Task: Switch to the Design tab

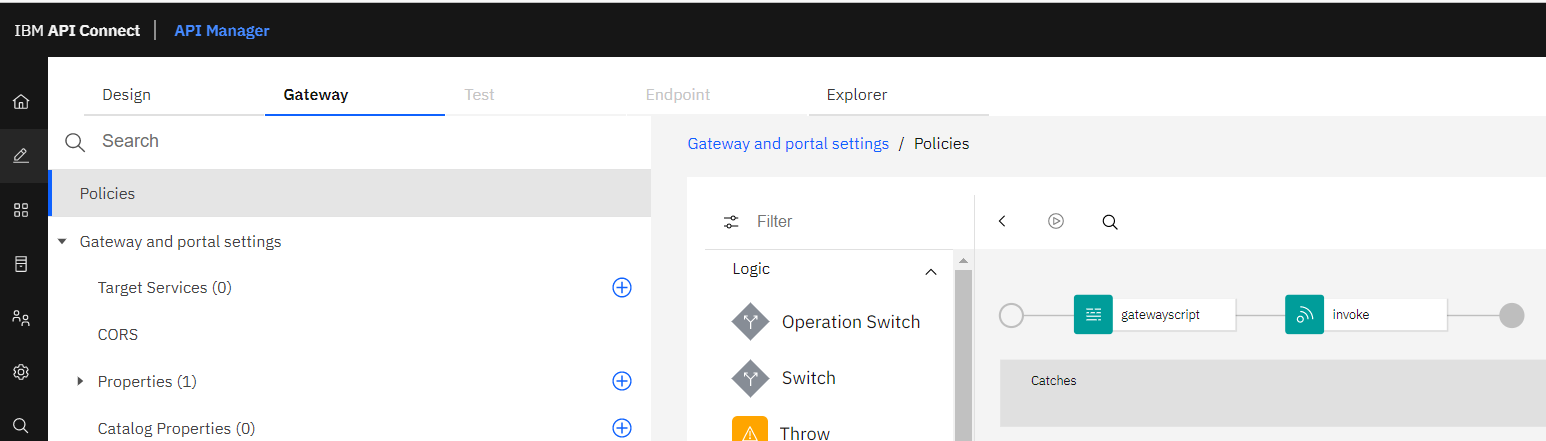Action: pos(126,95)
